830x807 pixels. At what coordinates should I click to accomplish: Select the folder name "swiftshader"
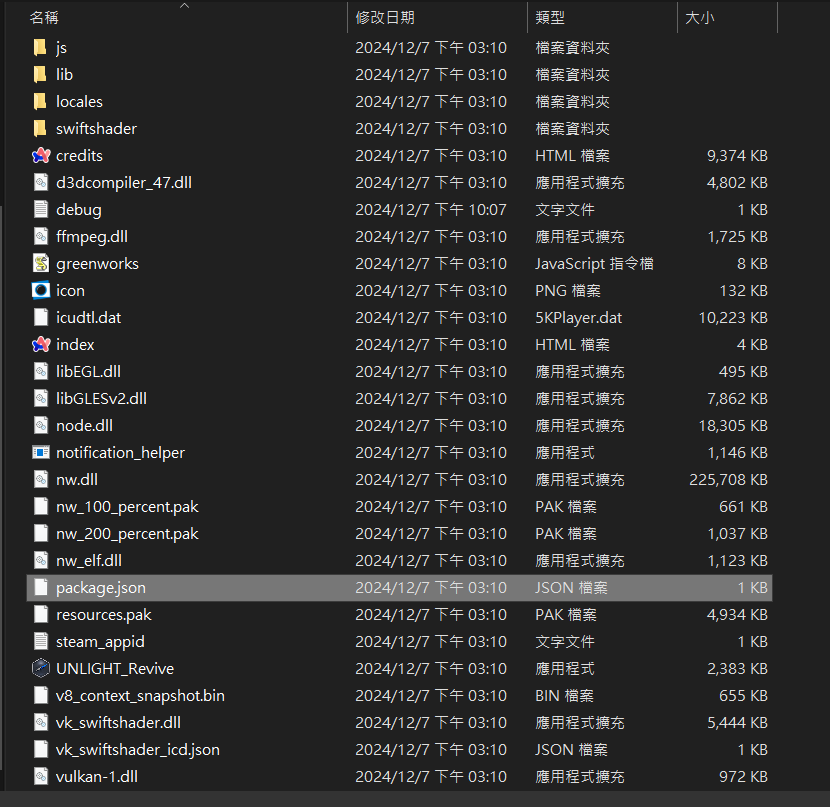pos(96,129)
